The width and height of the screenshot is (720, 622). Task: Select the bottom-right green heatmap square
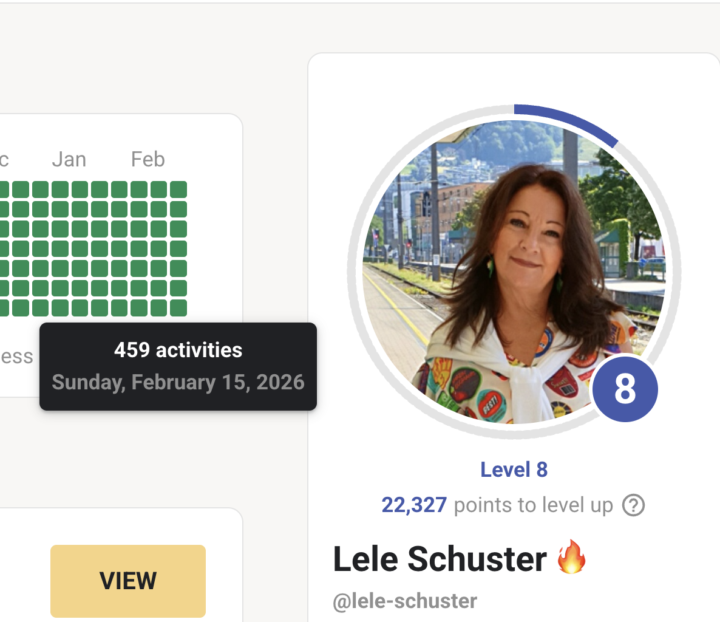178,308
